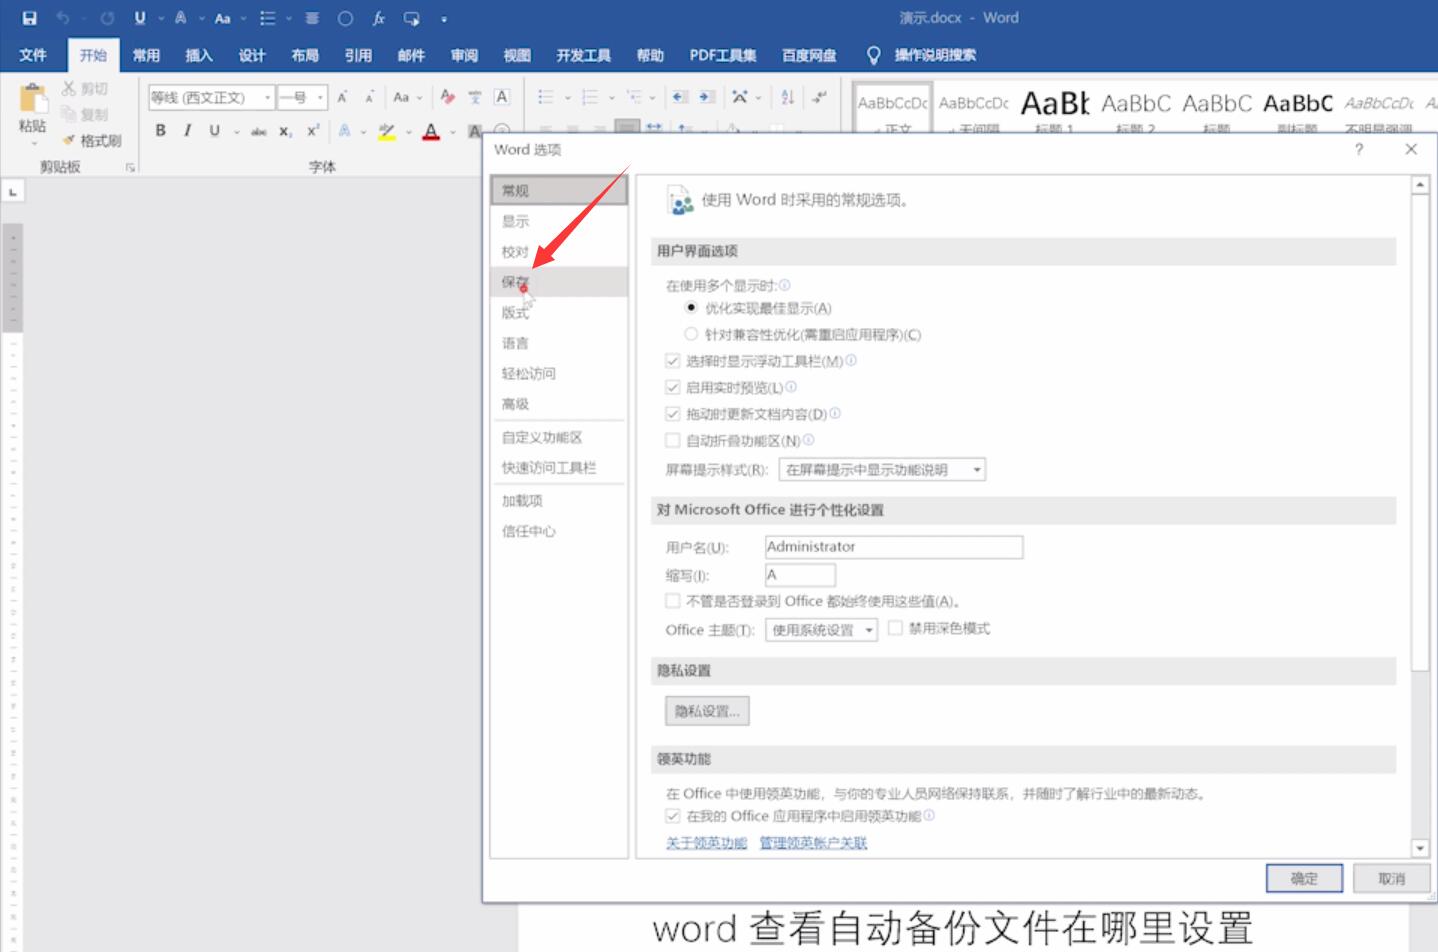Expand text highlight color dropdown arrow
The image size is (1438, 952).
pyautogui.click(x=409, y=131)
